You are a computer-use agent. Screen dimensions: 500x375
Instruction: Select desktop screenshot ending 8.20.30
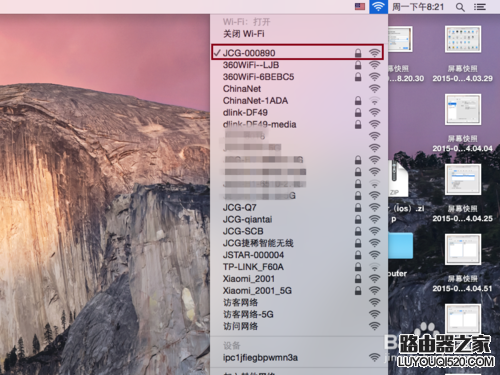point(400,39)
